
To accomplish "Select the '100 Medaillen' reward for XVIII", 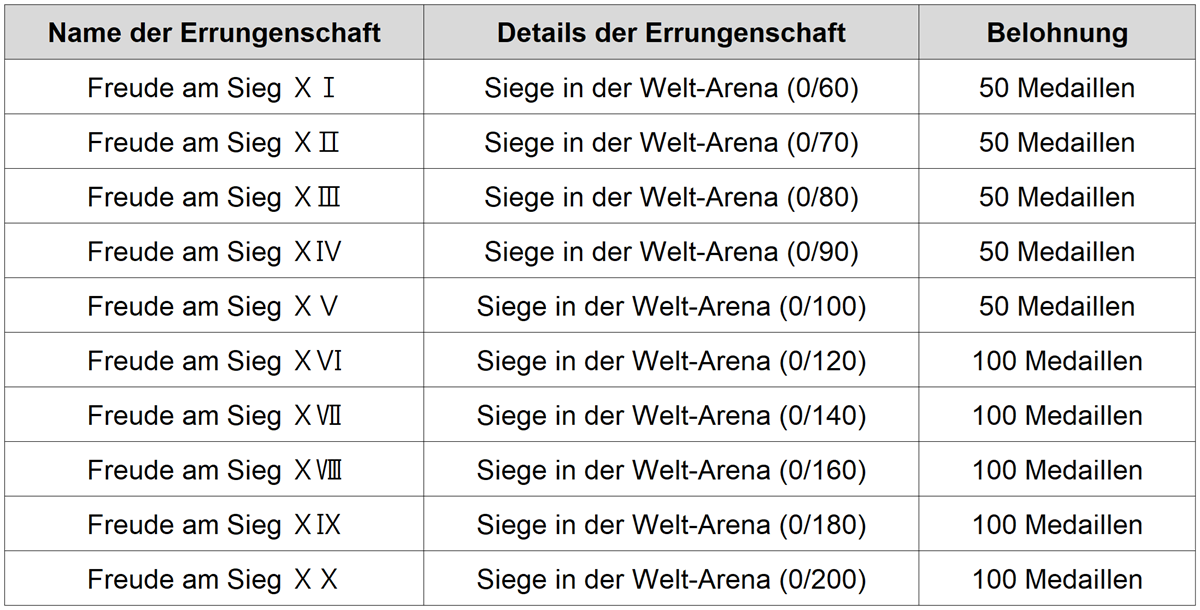I will 1057,470.
